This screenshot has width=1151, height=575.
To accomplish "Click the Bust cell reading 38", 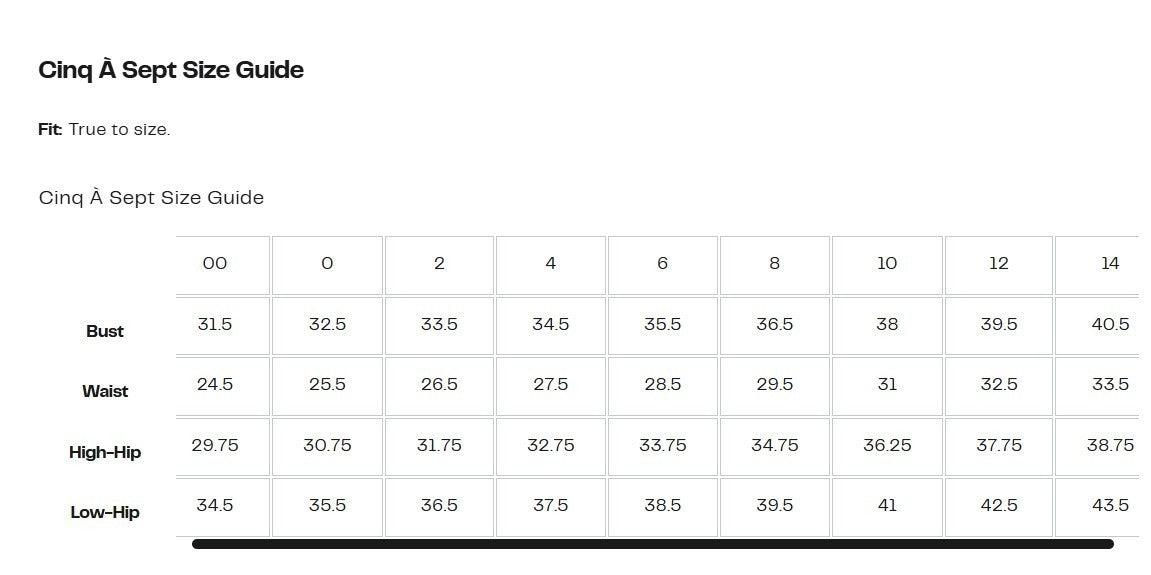I will tap(887, 324).
